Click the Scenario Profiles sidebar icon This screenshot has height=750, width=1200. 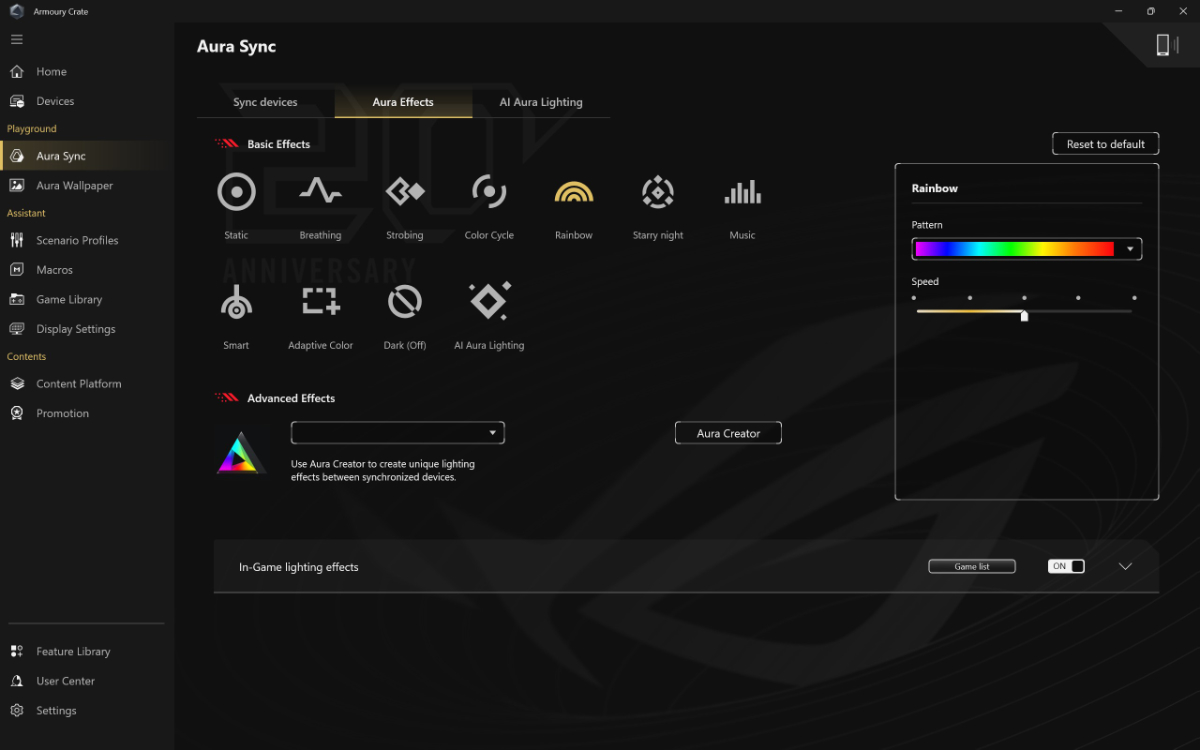(x=17, y=240)
